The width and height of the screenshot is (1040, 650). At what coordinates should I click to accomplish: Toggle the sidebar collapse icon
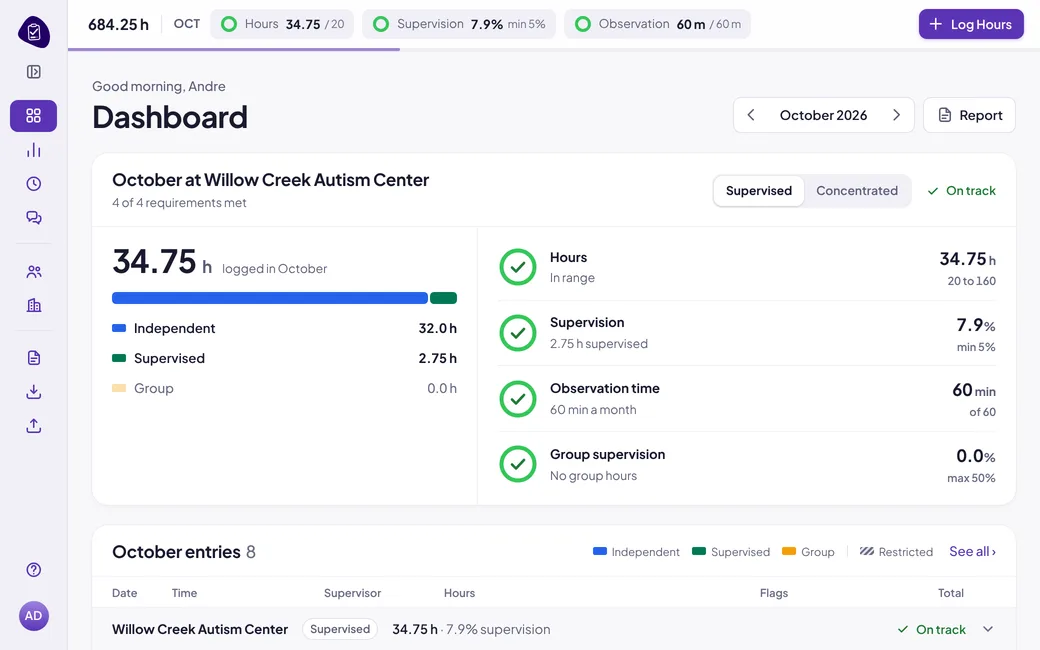[x=34, y=72]
